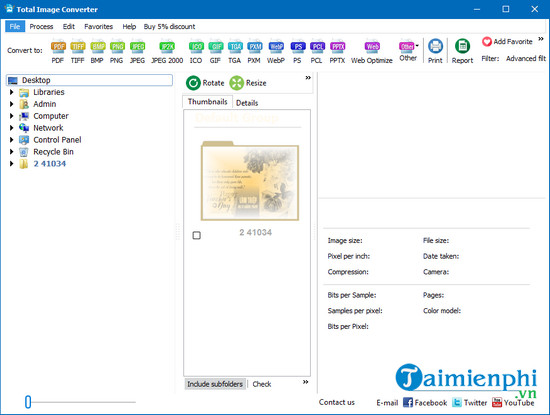Choose the GIF output icon
The width and height of the screenshot is (550, 415).
215,51
